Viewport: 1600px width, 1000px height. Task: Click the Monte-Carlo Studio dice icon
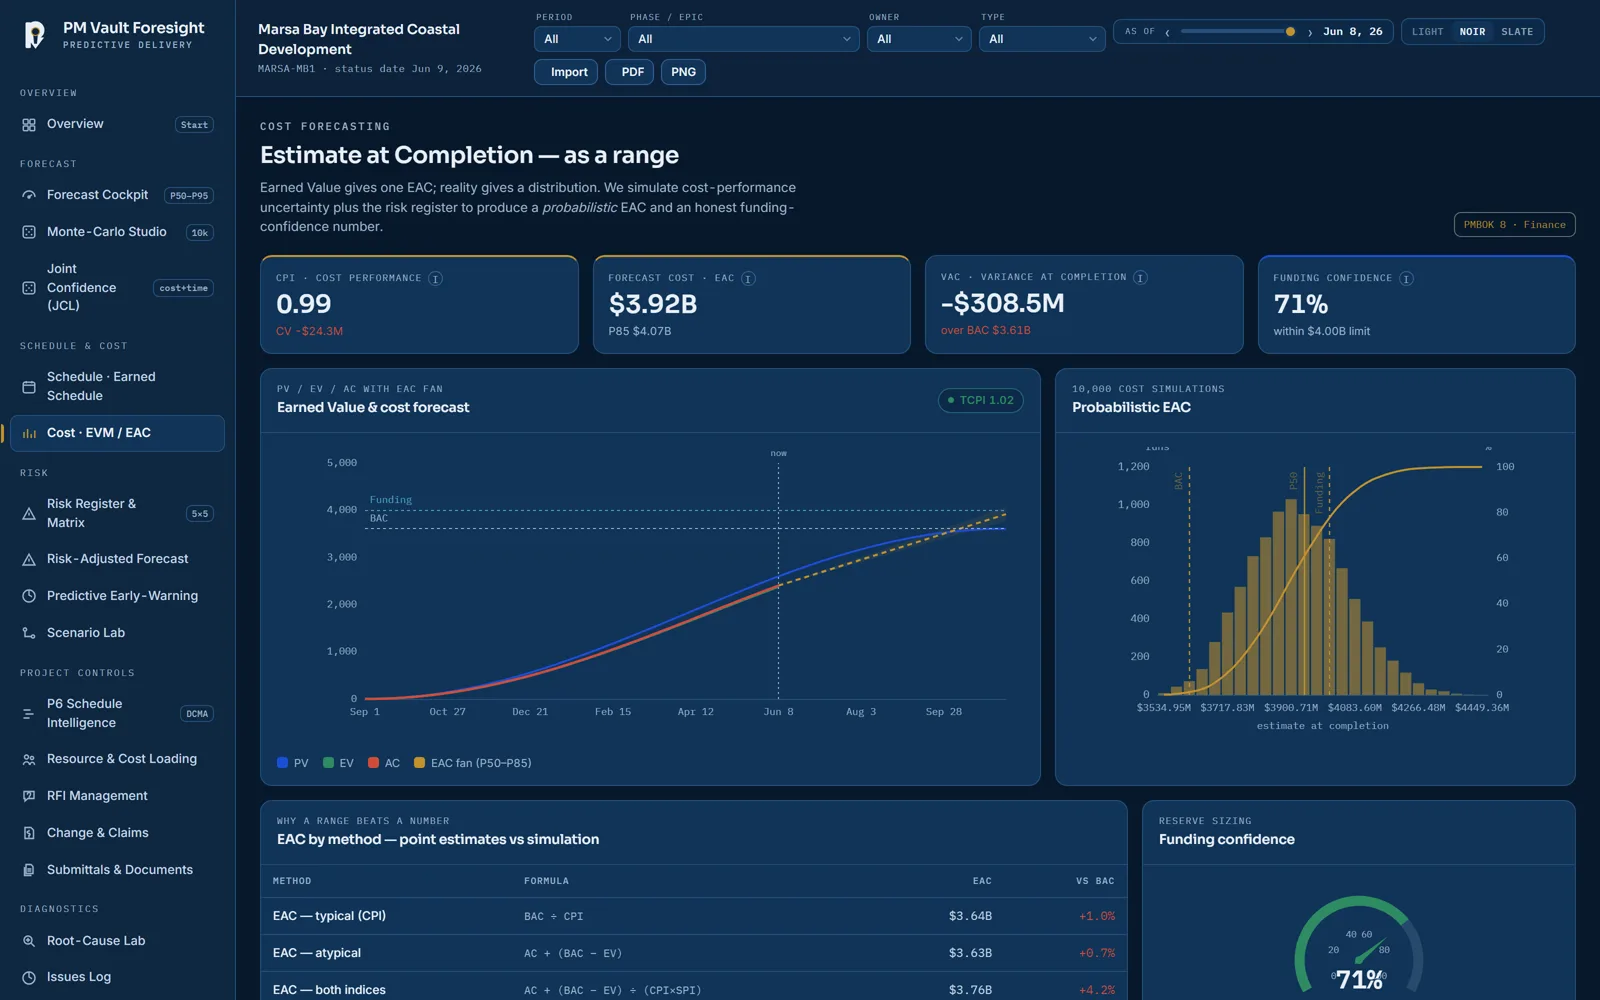[29, 232]
